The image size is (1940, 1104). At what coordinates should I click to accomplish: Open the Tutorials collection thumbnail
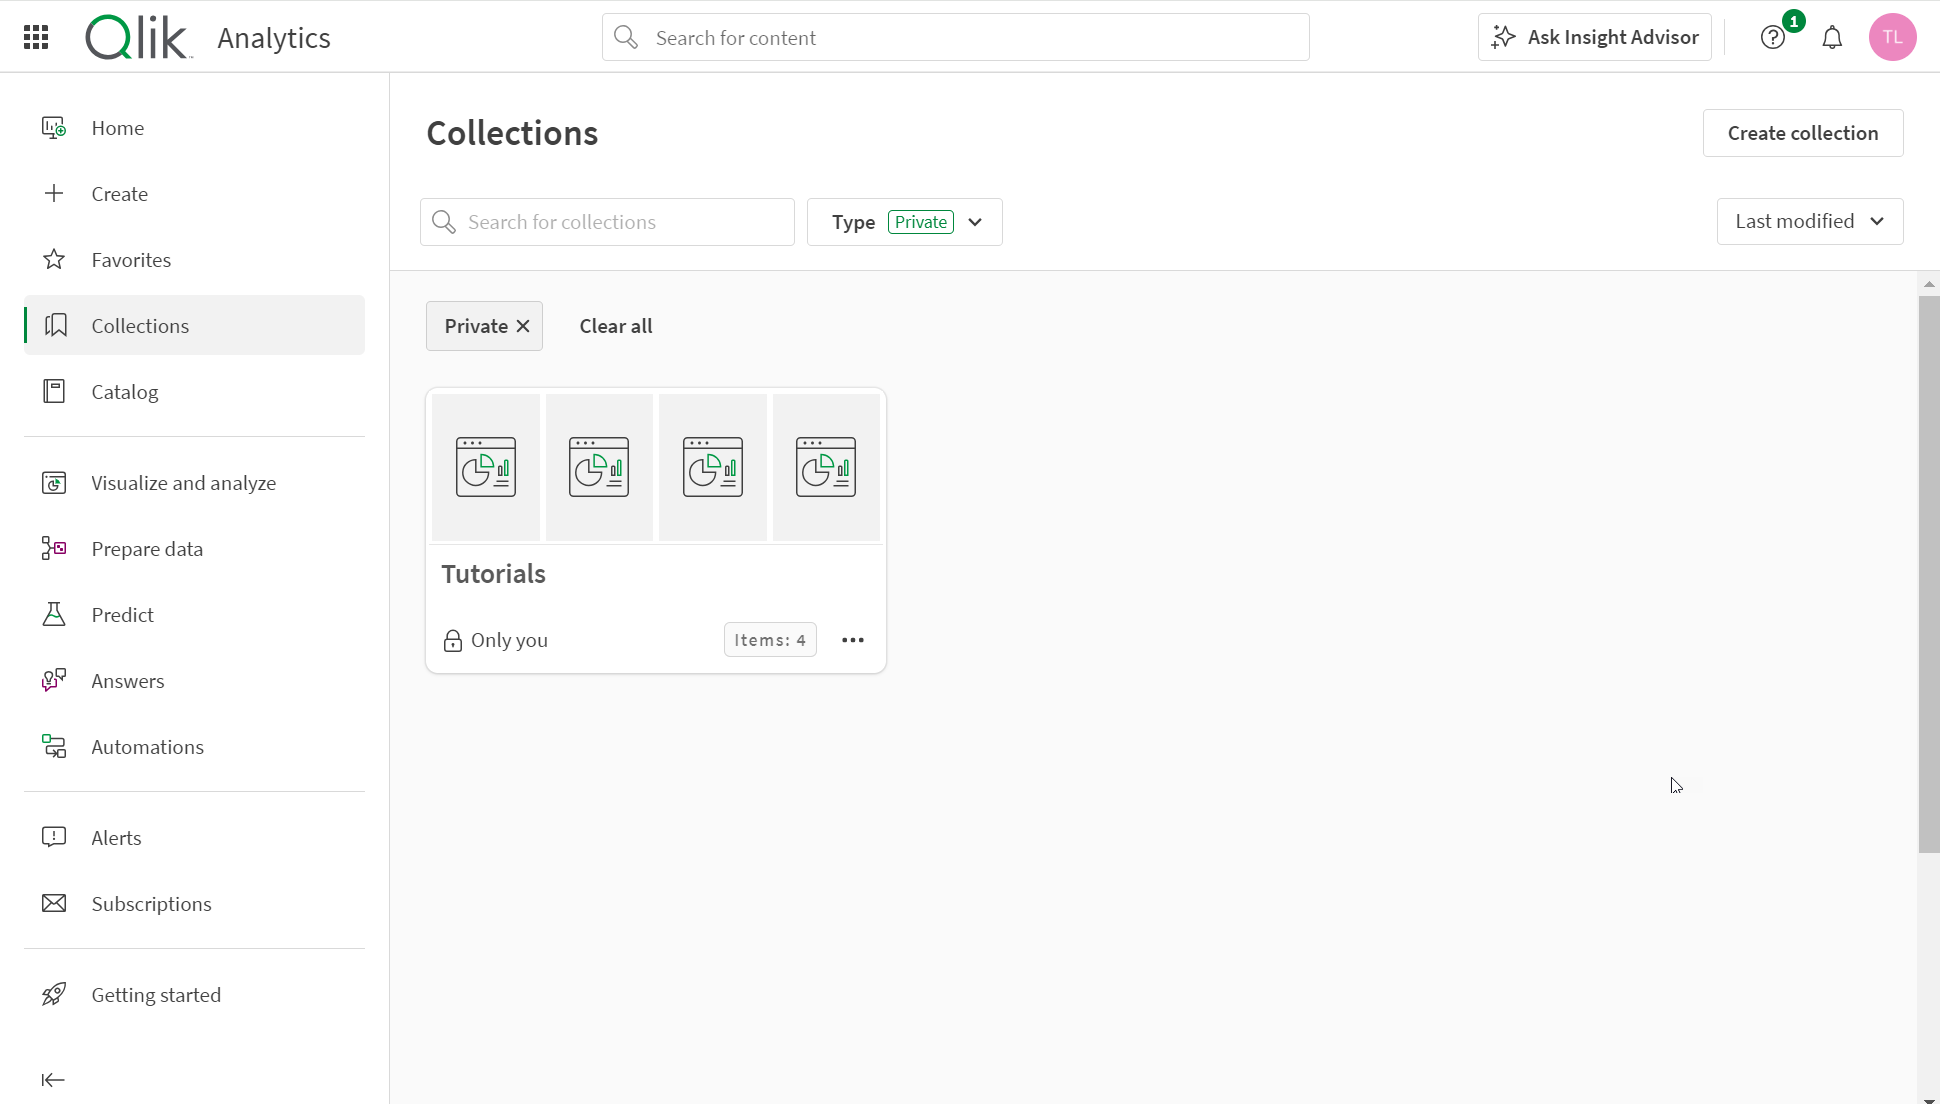(x=656, y=466)
